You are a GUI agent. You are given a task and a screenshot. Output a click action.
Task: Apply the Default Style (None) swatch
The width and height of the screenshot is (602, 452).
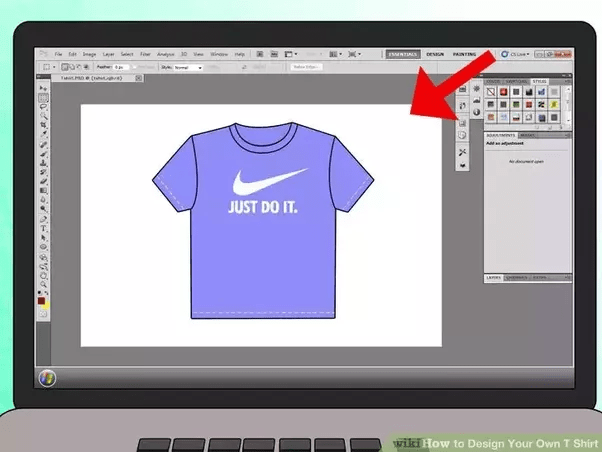tap(491, 92)
